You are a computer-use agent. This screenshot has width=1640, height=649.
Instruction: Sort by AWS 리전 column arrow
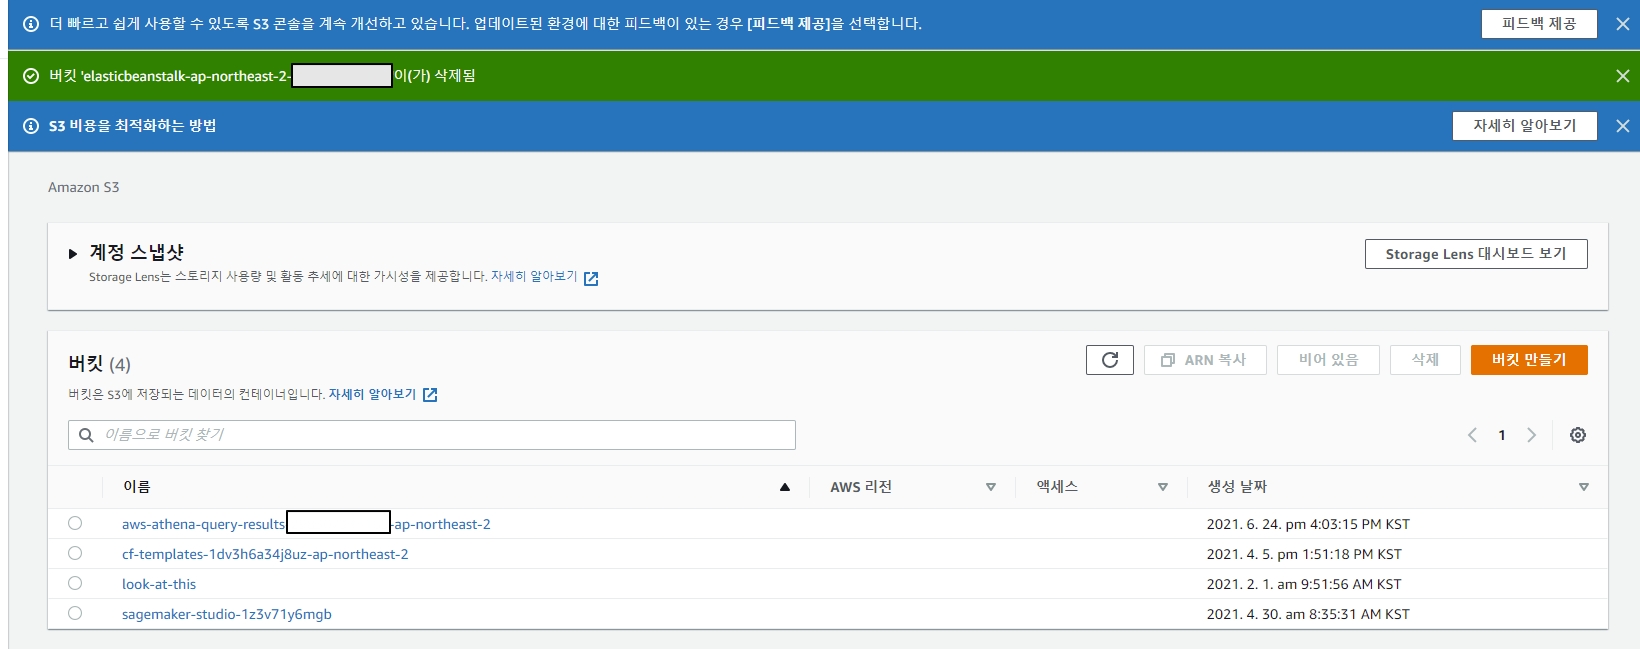pyautogui.click(x=991, y=487)
